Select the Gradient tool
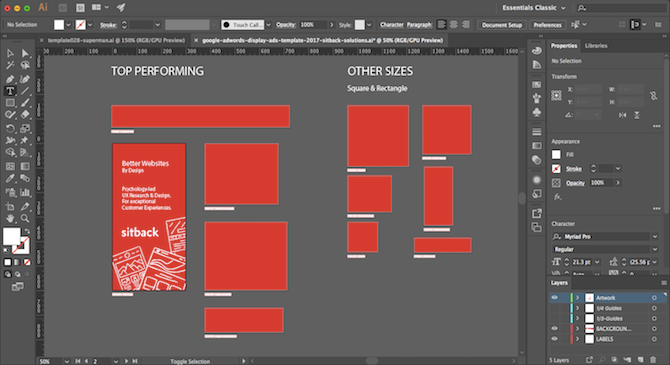This screenshot has width=670, height=365. [x=25, y=166]
